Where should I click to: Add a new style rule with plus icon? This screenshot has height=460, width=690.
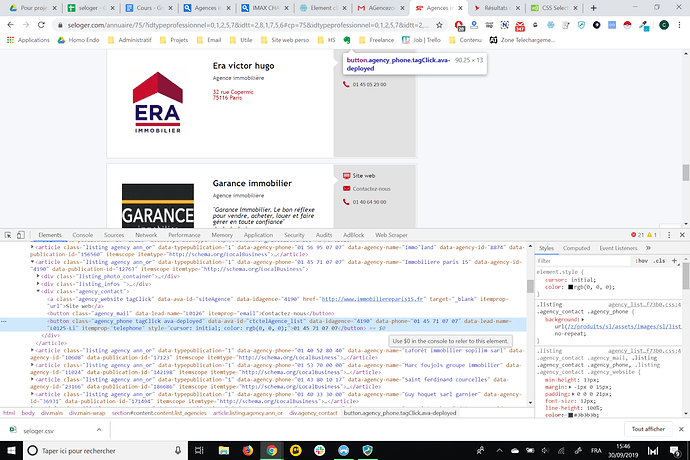pos(674,261)
